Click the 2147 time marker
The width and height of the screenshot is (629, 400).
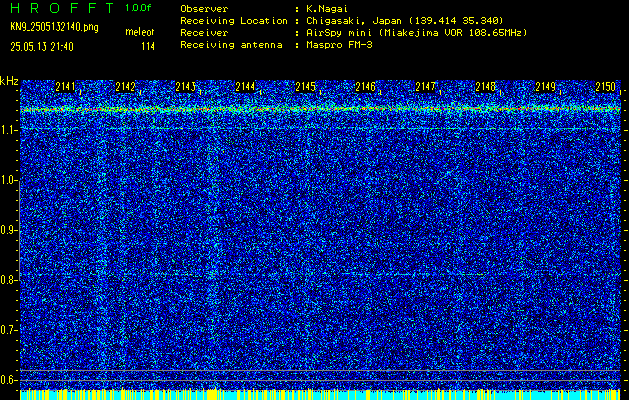[425, 87]
